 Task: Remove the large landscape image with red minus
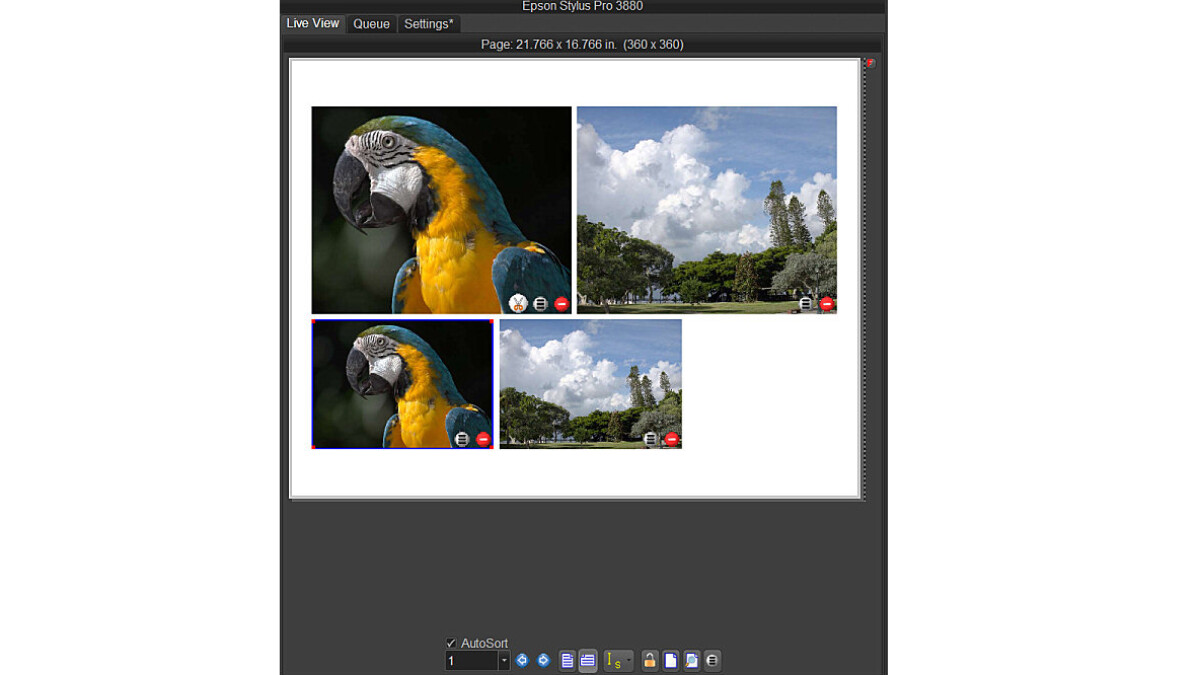[x=826, y=303]
